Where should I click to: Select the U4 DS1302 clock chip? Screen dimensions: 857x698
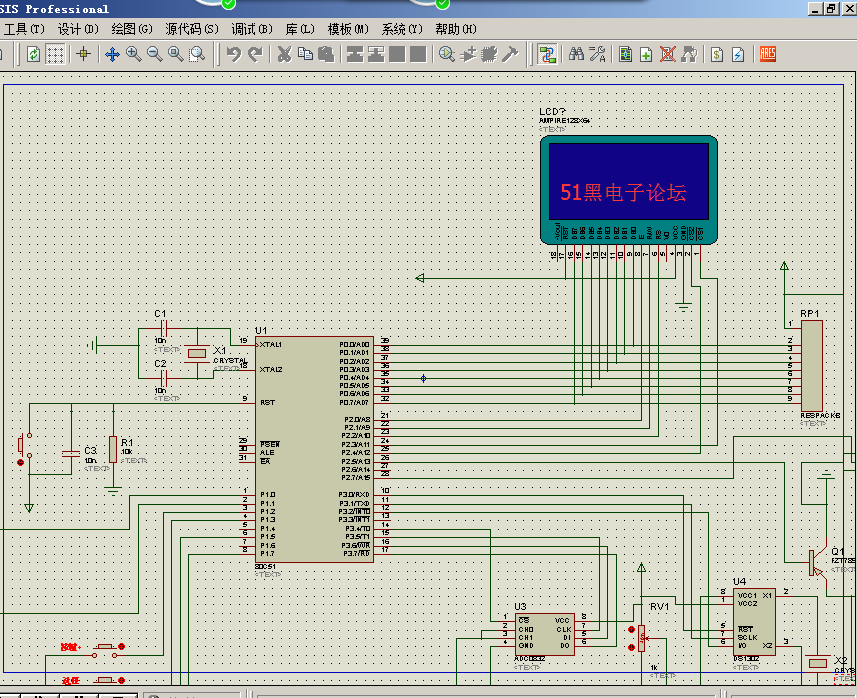(x=754, y=623)
